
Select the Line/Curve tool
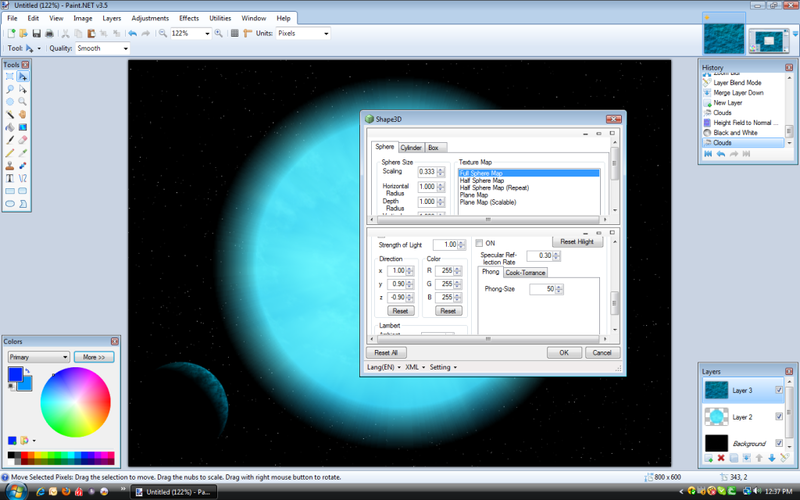click(x=22, y=179)
